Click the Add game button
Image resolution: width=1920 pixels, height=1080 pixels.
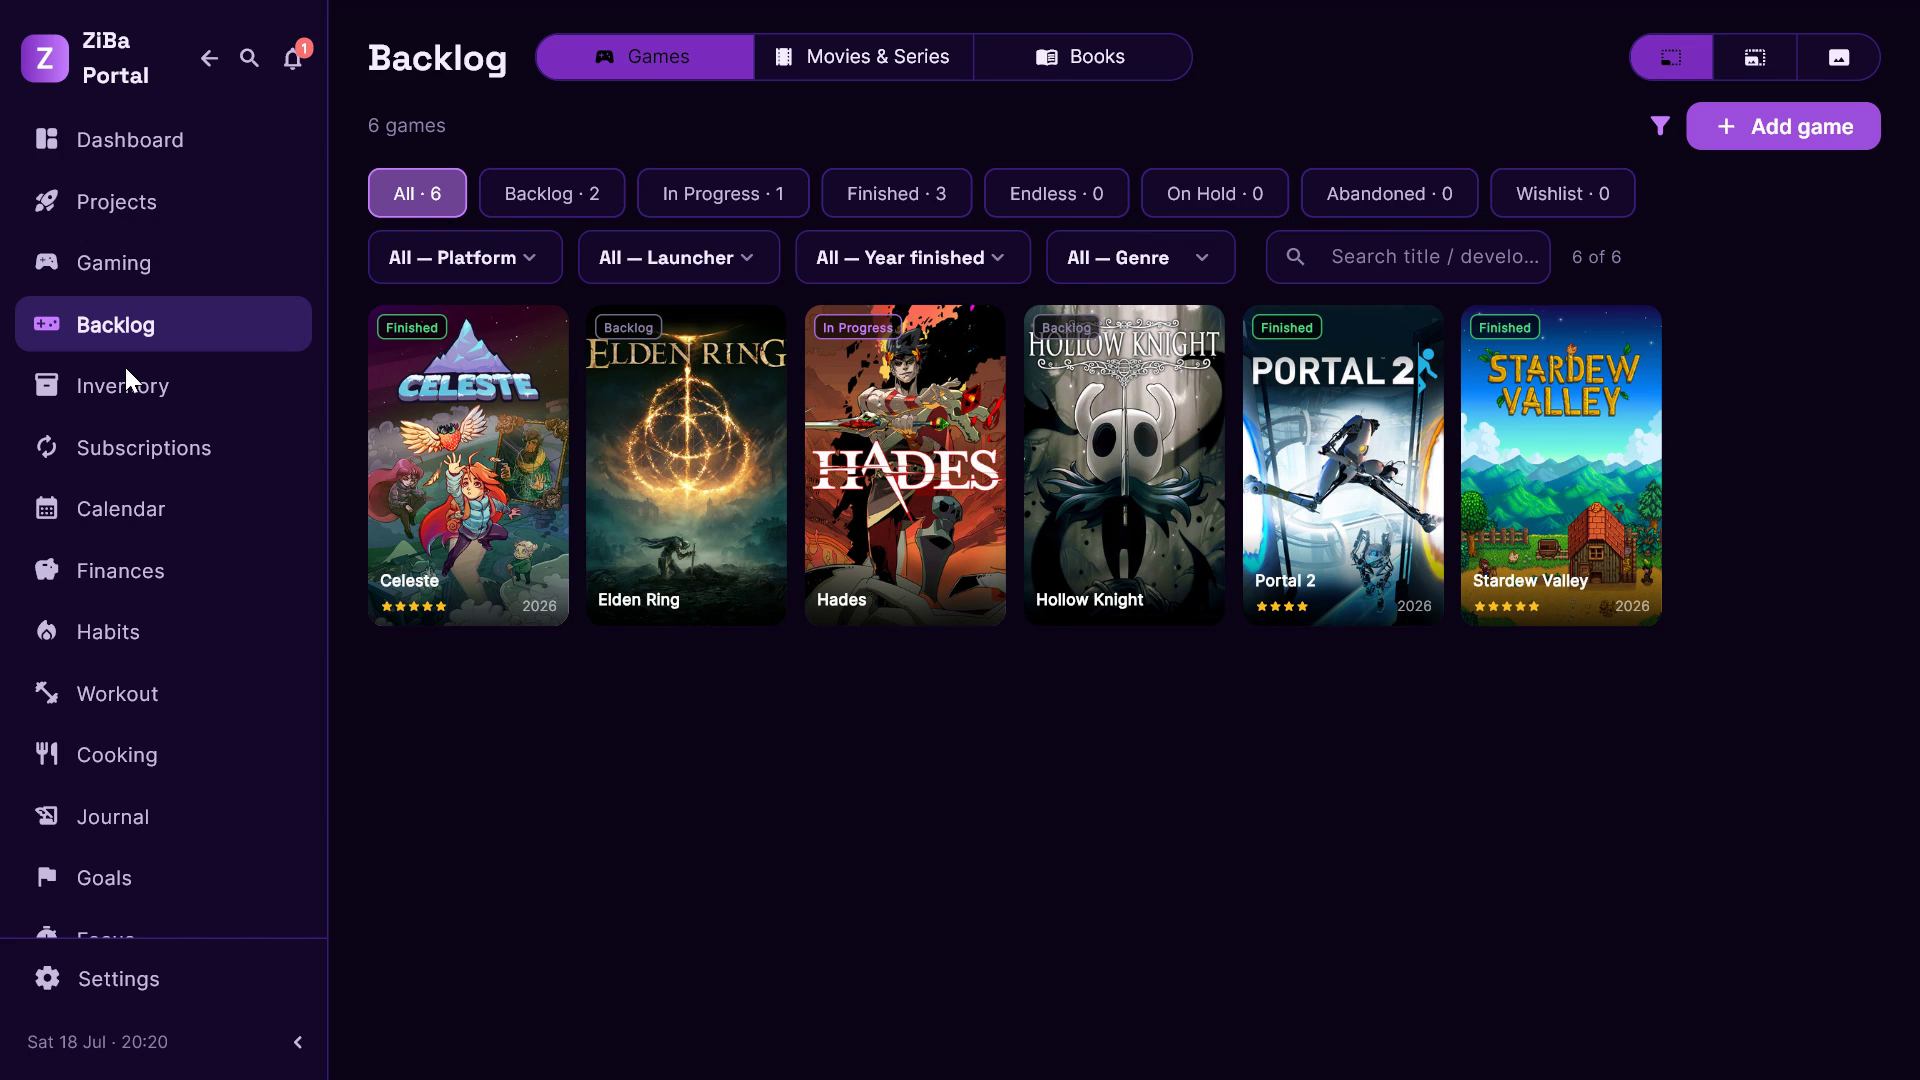point(1783,126)
